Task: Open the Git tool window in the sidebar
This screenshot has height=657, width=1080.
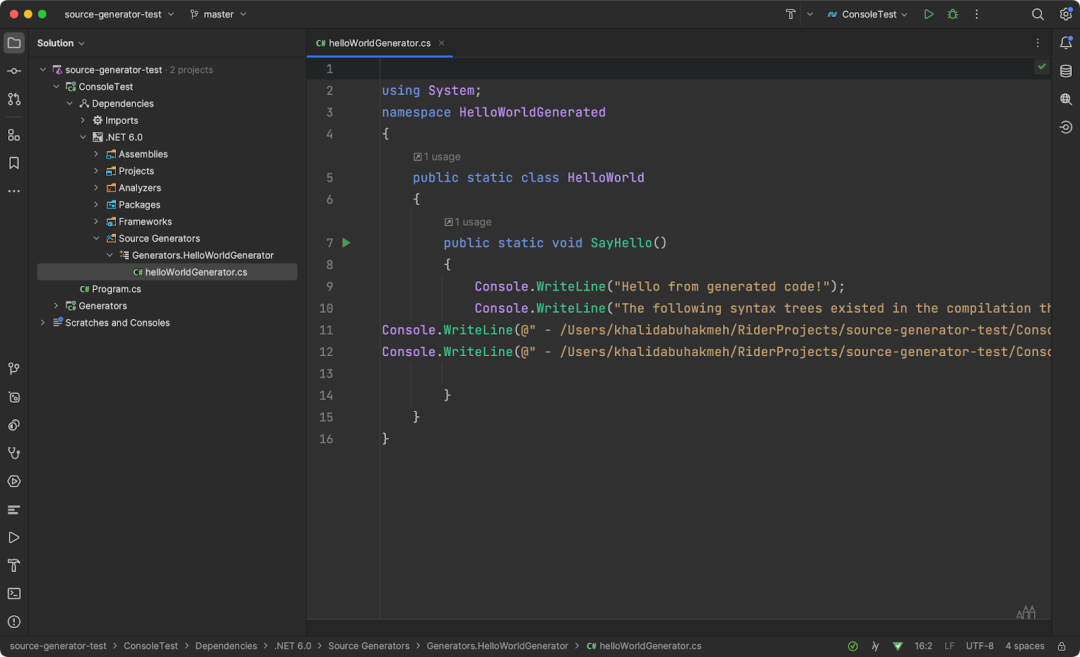Action: tap(14, 369)
